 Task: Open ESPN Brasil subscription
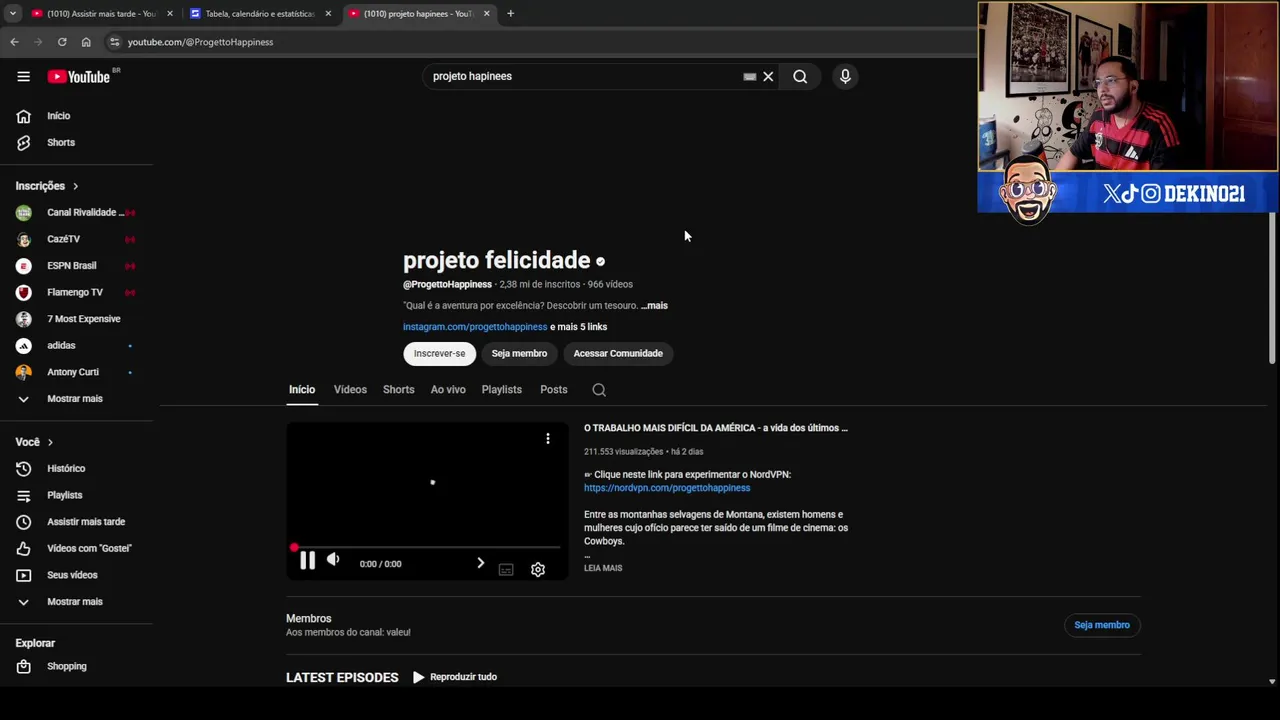tap(76, 266)
